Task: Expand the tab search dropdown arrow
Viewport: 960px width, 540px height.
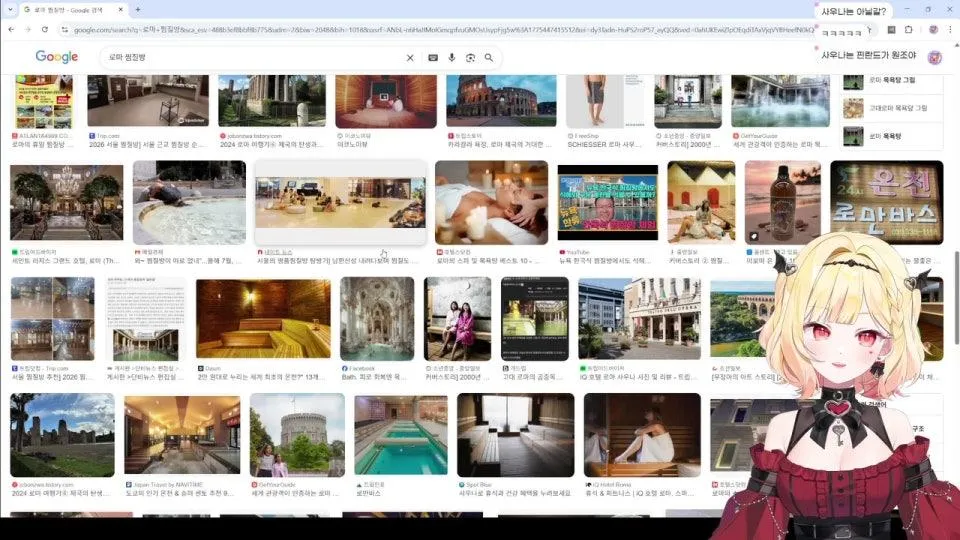Action: (12, 9)
